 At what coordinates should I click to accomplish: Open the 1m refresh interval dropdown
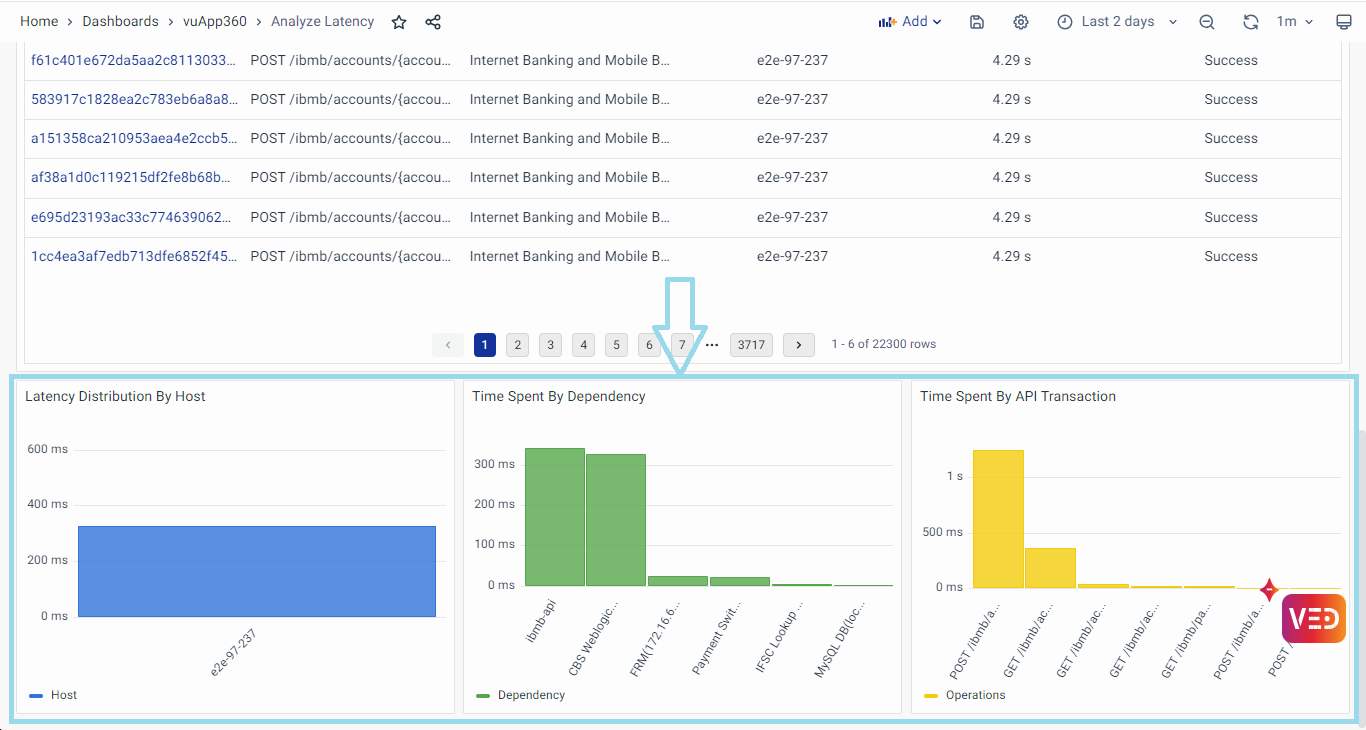pos(1294,22)
